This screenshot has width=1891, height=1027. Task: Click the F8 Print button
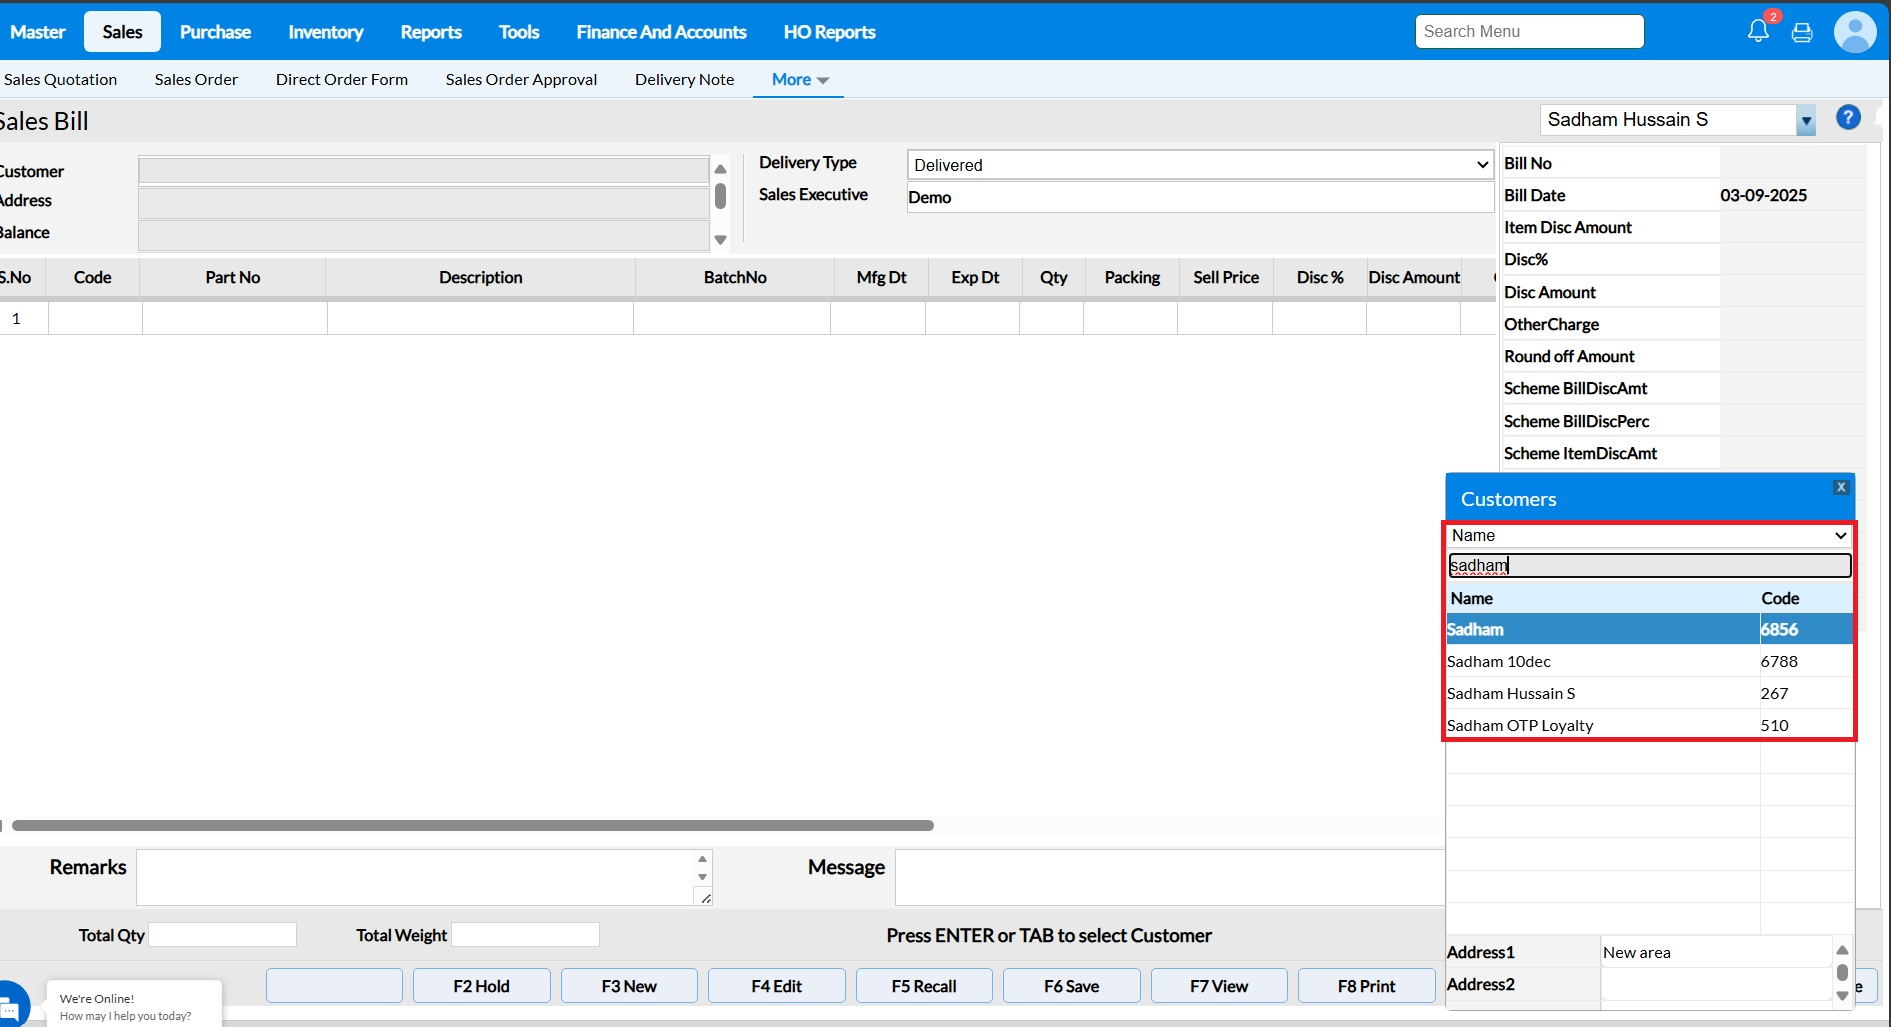1366,986
